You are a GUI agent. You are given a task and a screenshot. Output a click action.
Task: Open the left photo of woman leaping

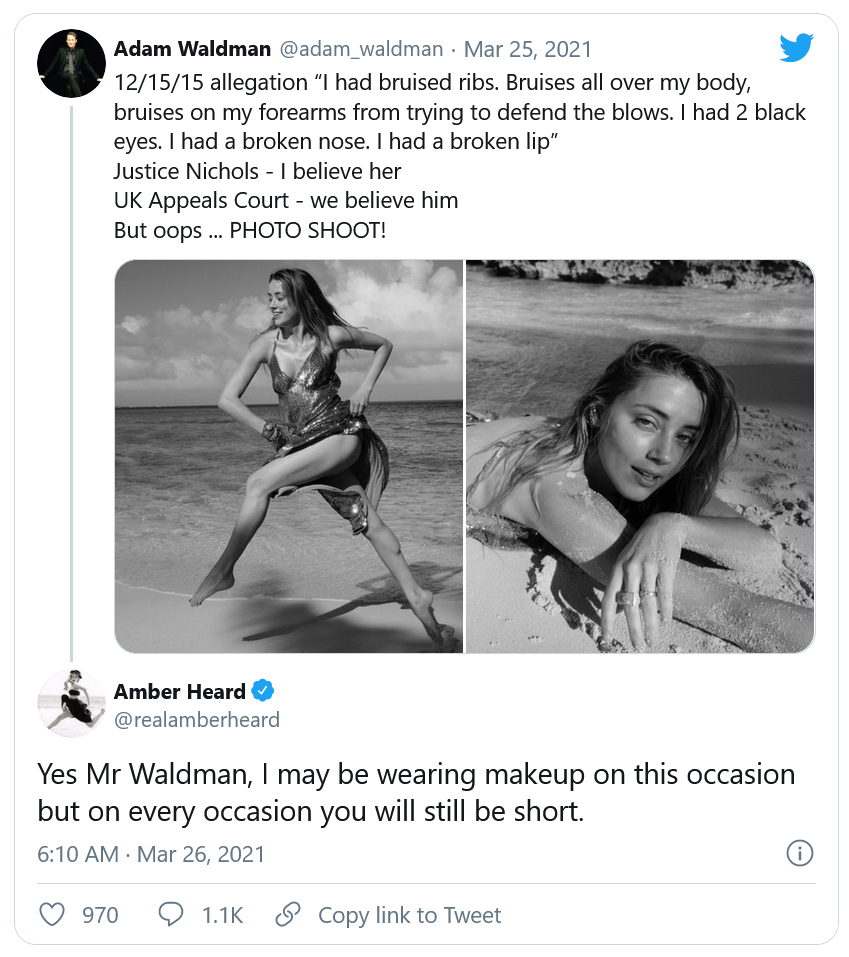tap(289, 456)
